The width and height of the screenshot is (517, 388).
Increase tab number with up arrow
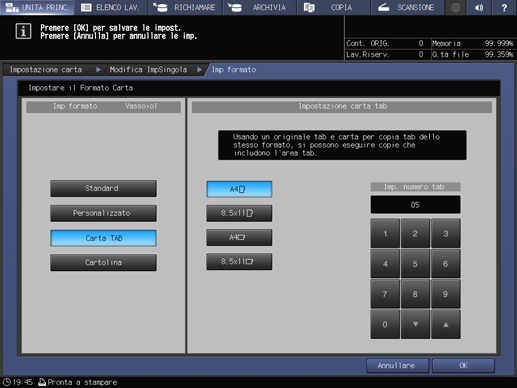pos(446,324)
